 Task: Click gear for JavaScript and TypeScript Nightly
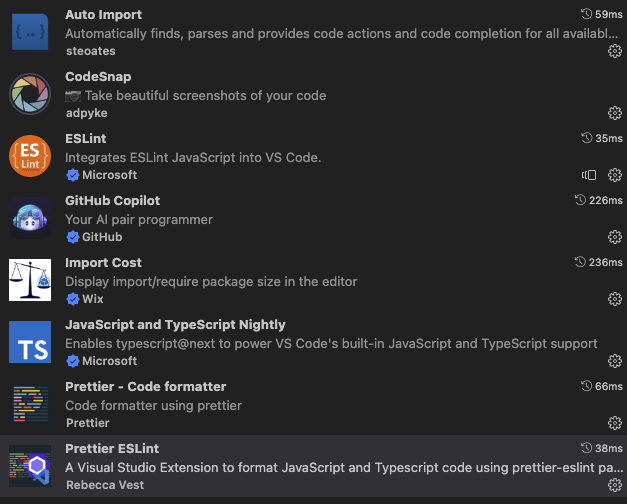coord(615,361)
